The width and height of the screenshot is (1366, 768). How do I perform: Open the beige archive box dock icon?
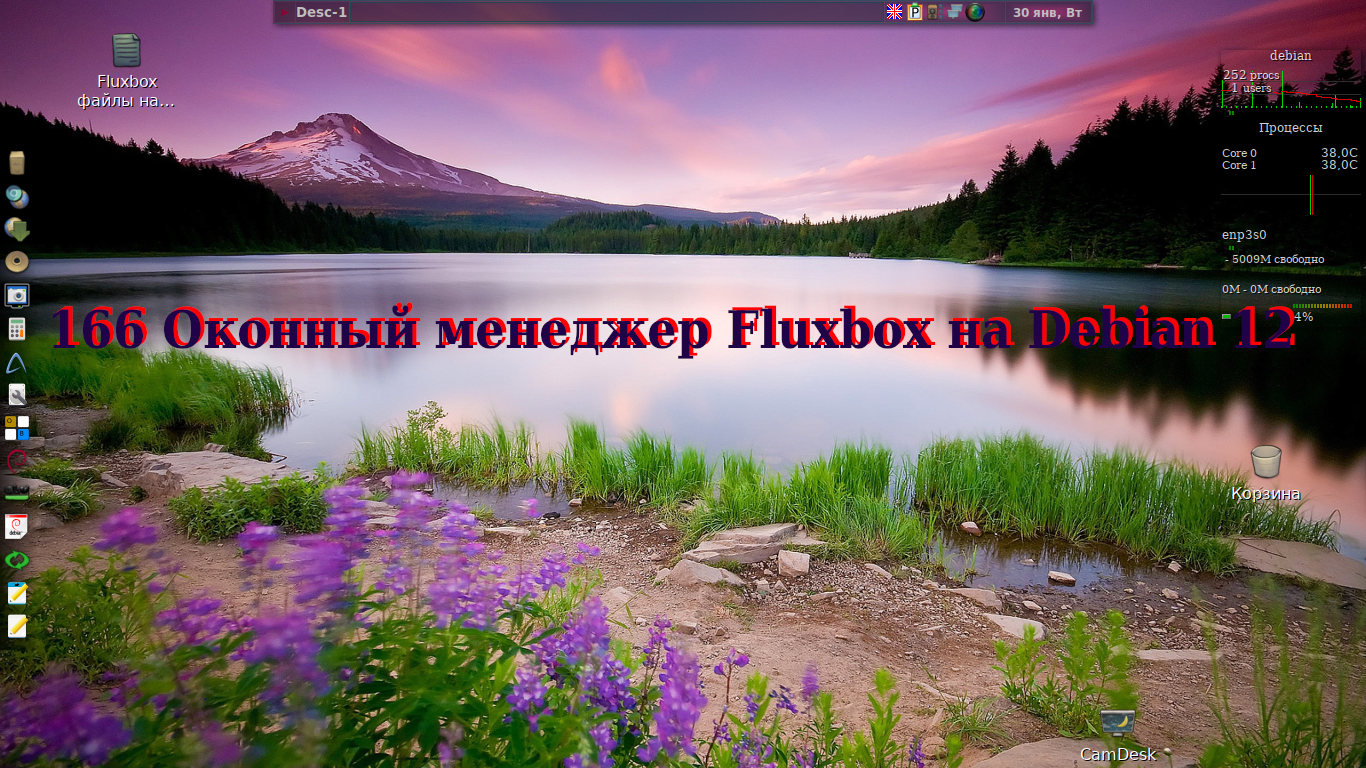coord(17,163)
